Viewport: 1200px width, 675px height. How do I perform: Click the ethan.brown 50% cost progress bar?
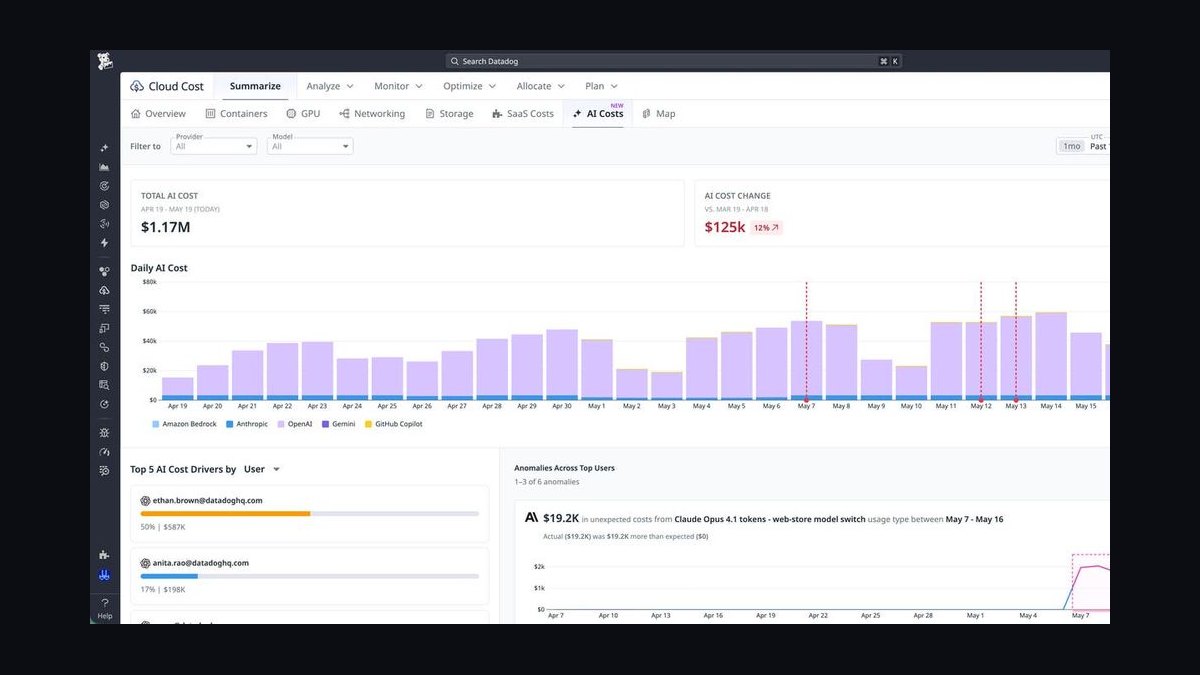click(310, 513)
